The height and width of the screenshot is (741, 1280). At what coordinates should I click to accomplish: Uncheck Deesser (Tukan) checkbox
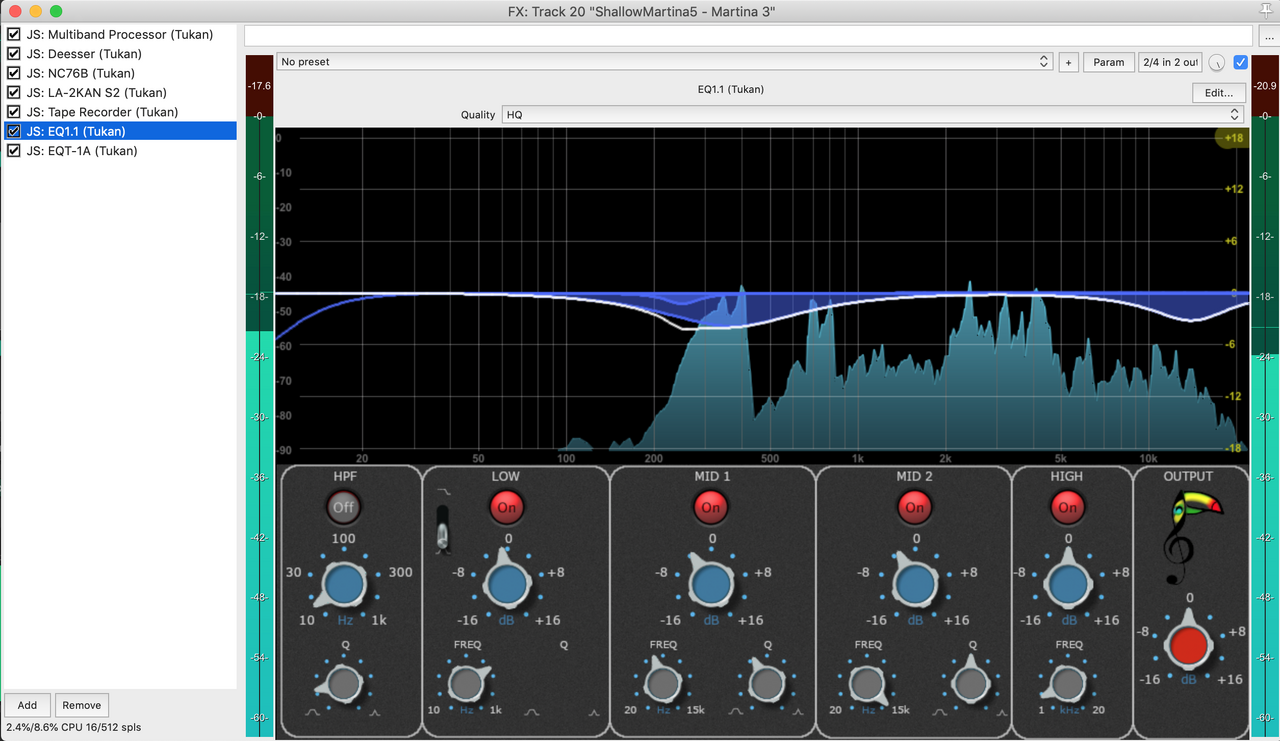[14, 54]
